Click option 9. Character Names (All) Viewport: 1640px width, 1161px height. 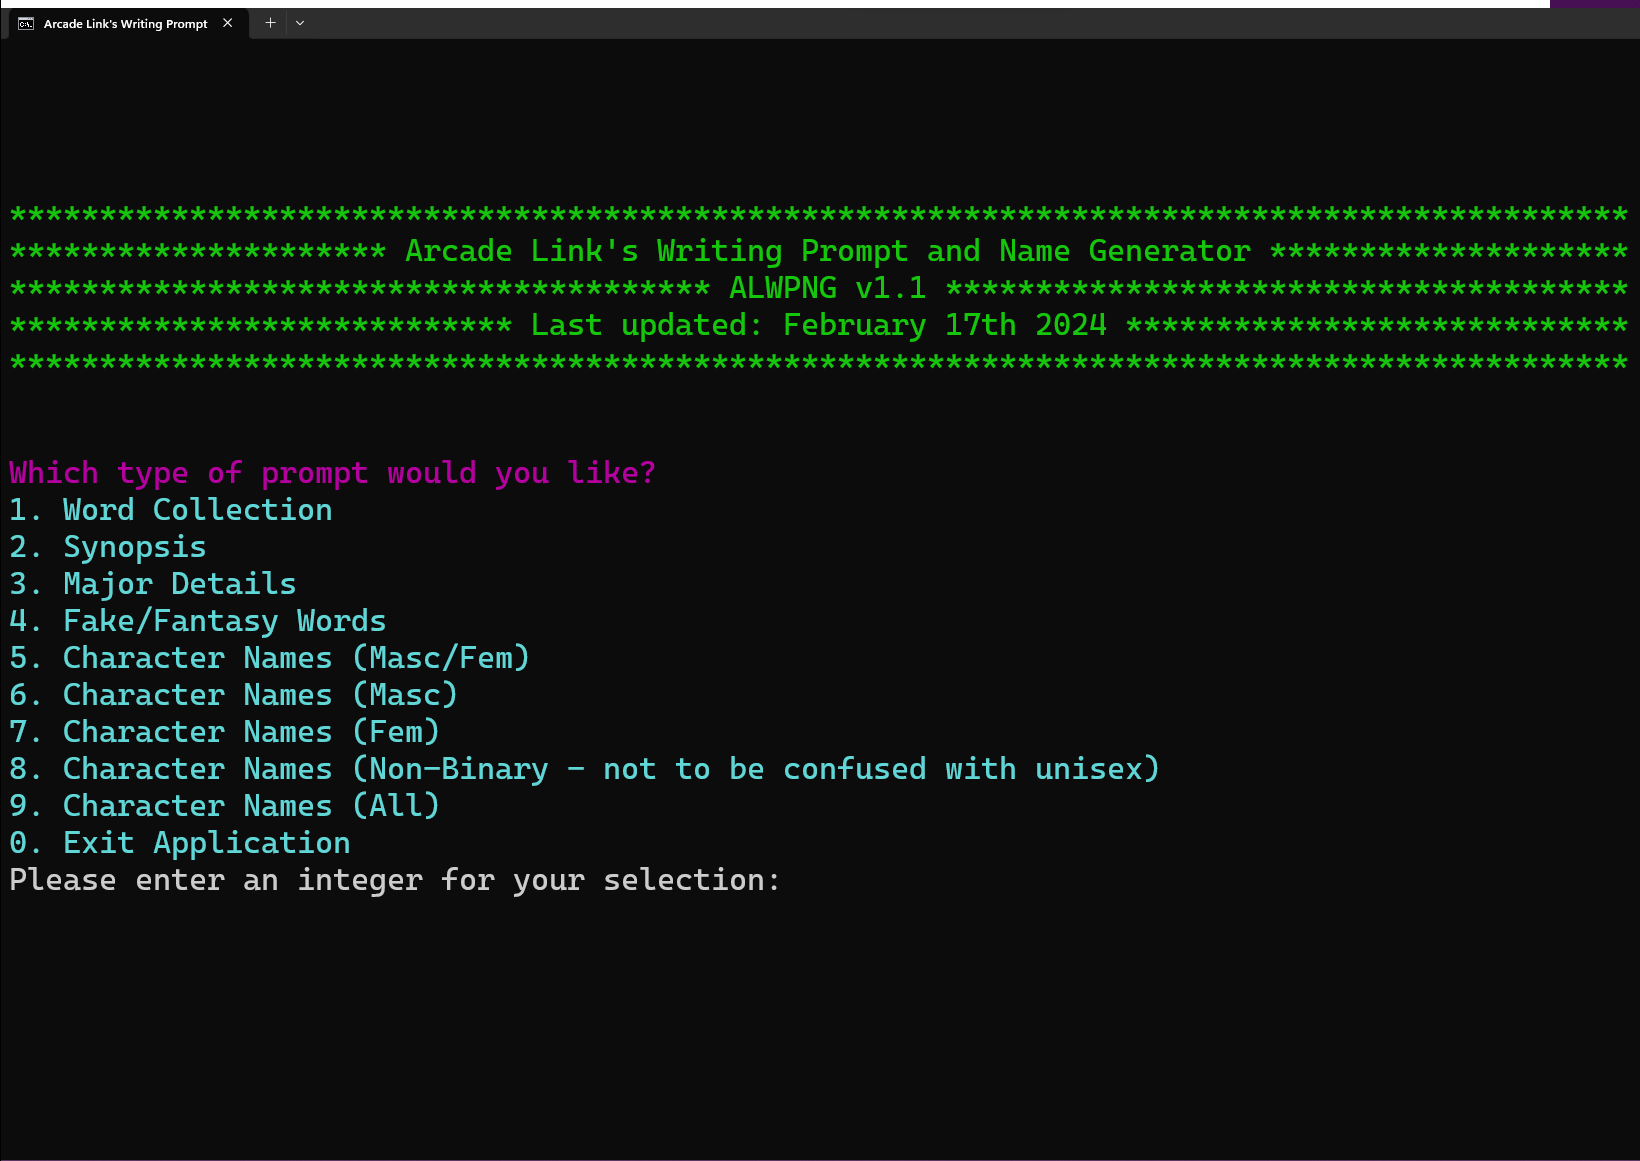point(223,805)
